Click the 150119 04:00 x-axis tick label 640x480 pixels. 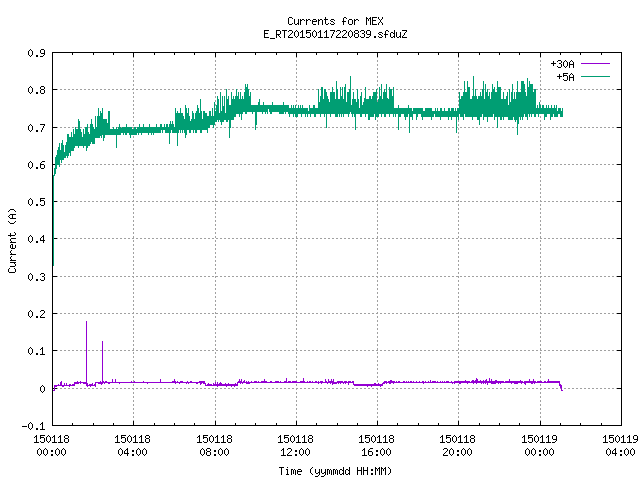pyautogui.click(x=620, y=446)
